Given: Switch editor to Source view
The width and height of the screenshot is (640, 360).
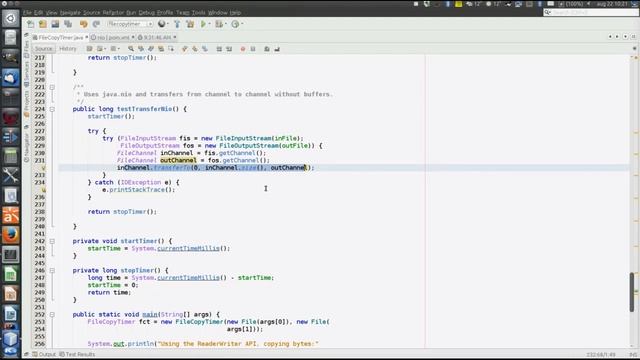Looking at the screenshot, I should pyautogui.click(x=44, y=49).
